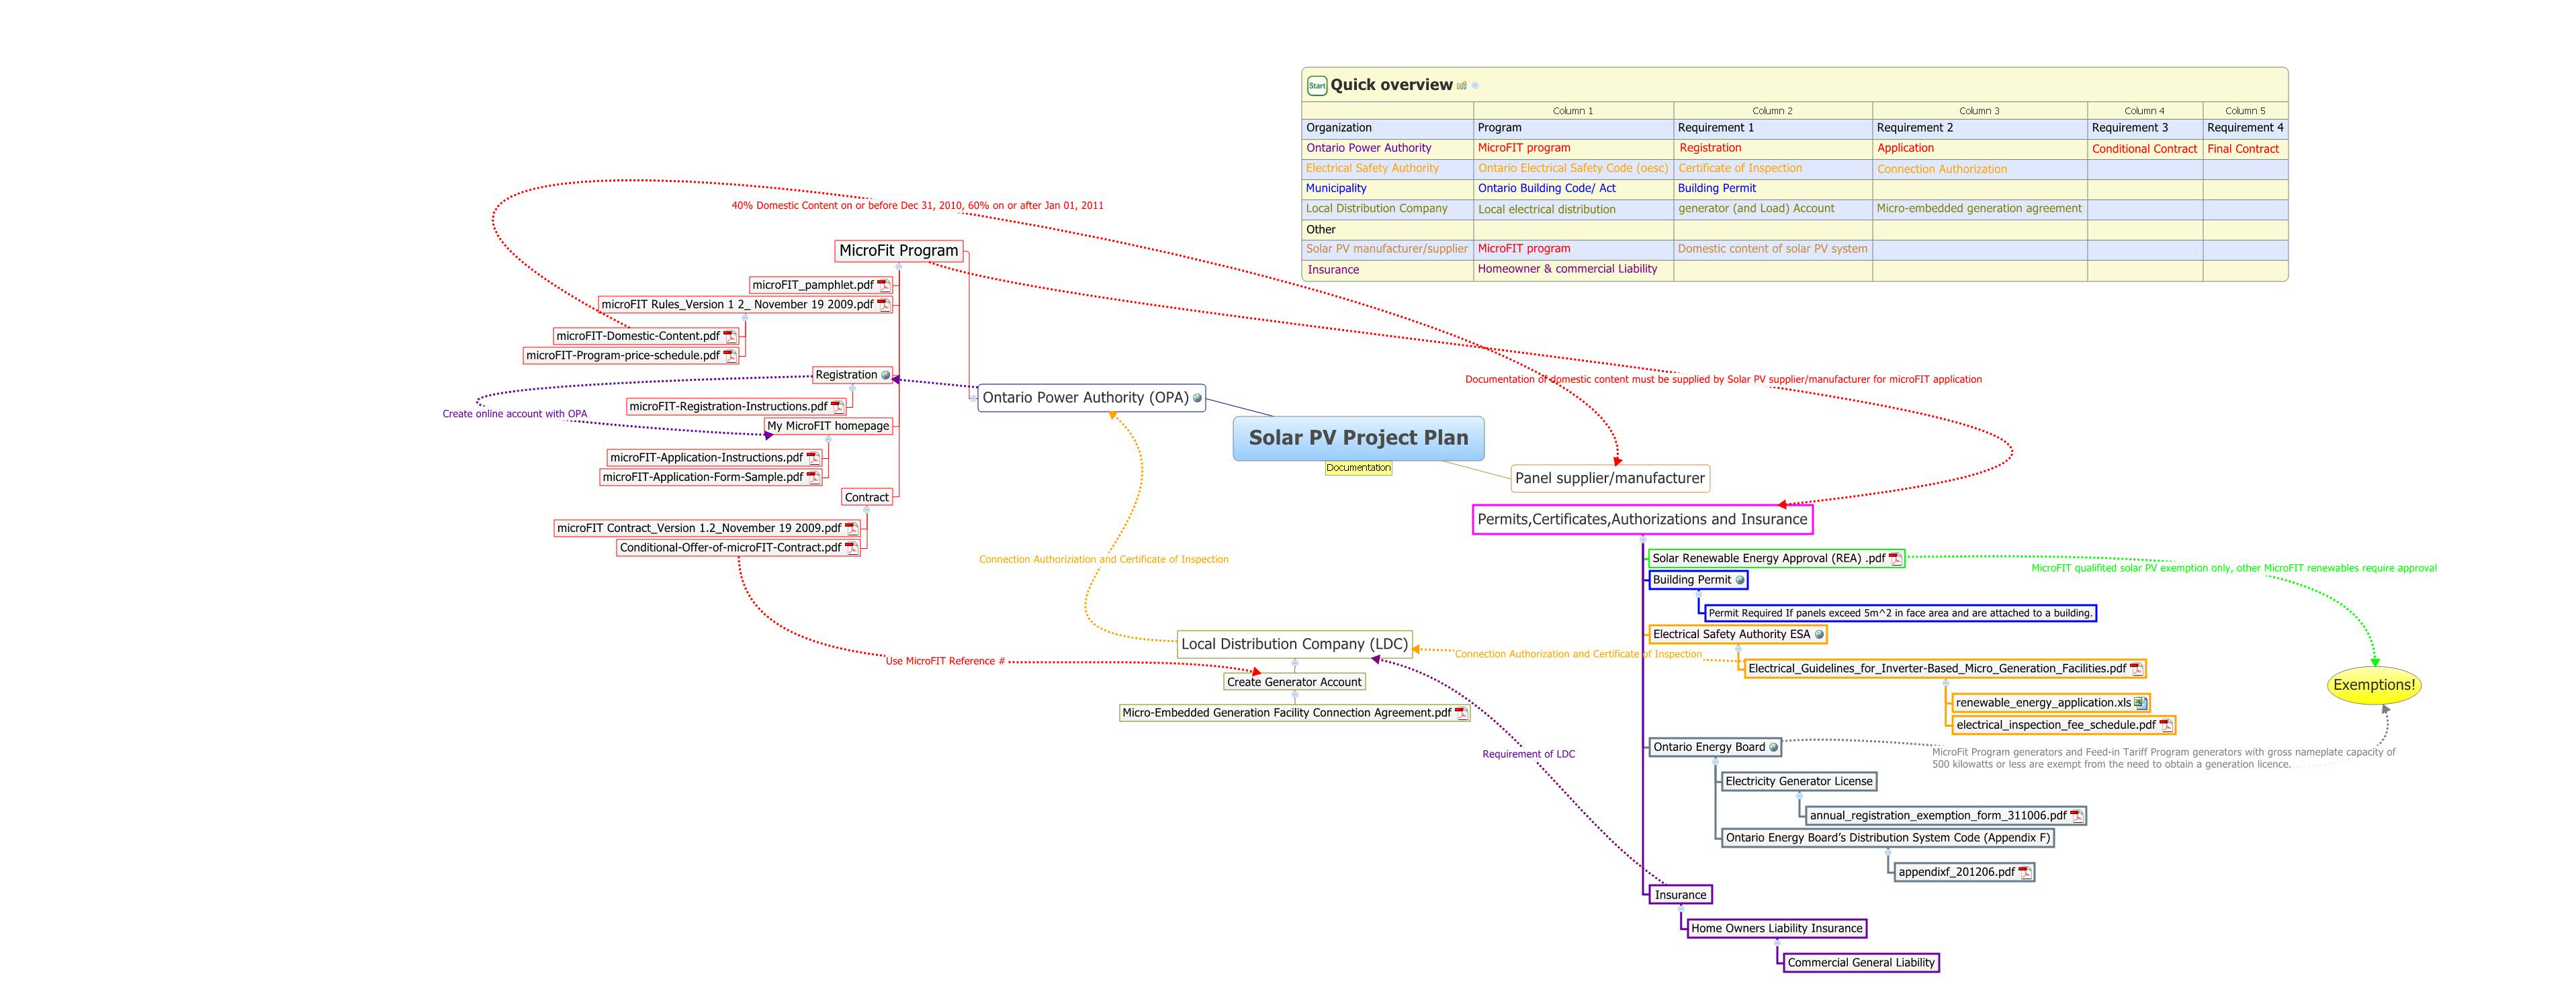Open PDF icon on microFIT-Application-Form-Sample.pdf
The width and height of the screenshot is (2576, 984).
813,478
